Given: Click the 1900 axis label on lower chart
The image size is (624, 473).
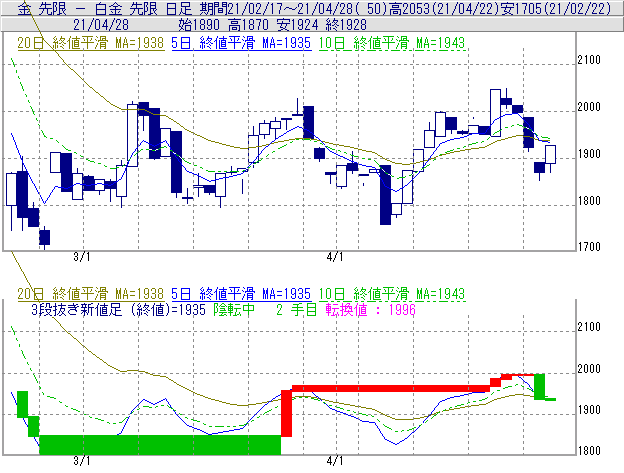Looking at the screenshot, I should coord(589,410).
